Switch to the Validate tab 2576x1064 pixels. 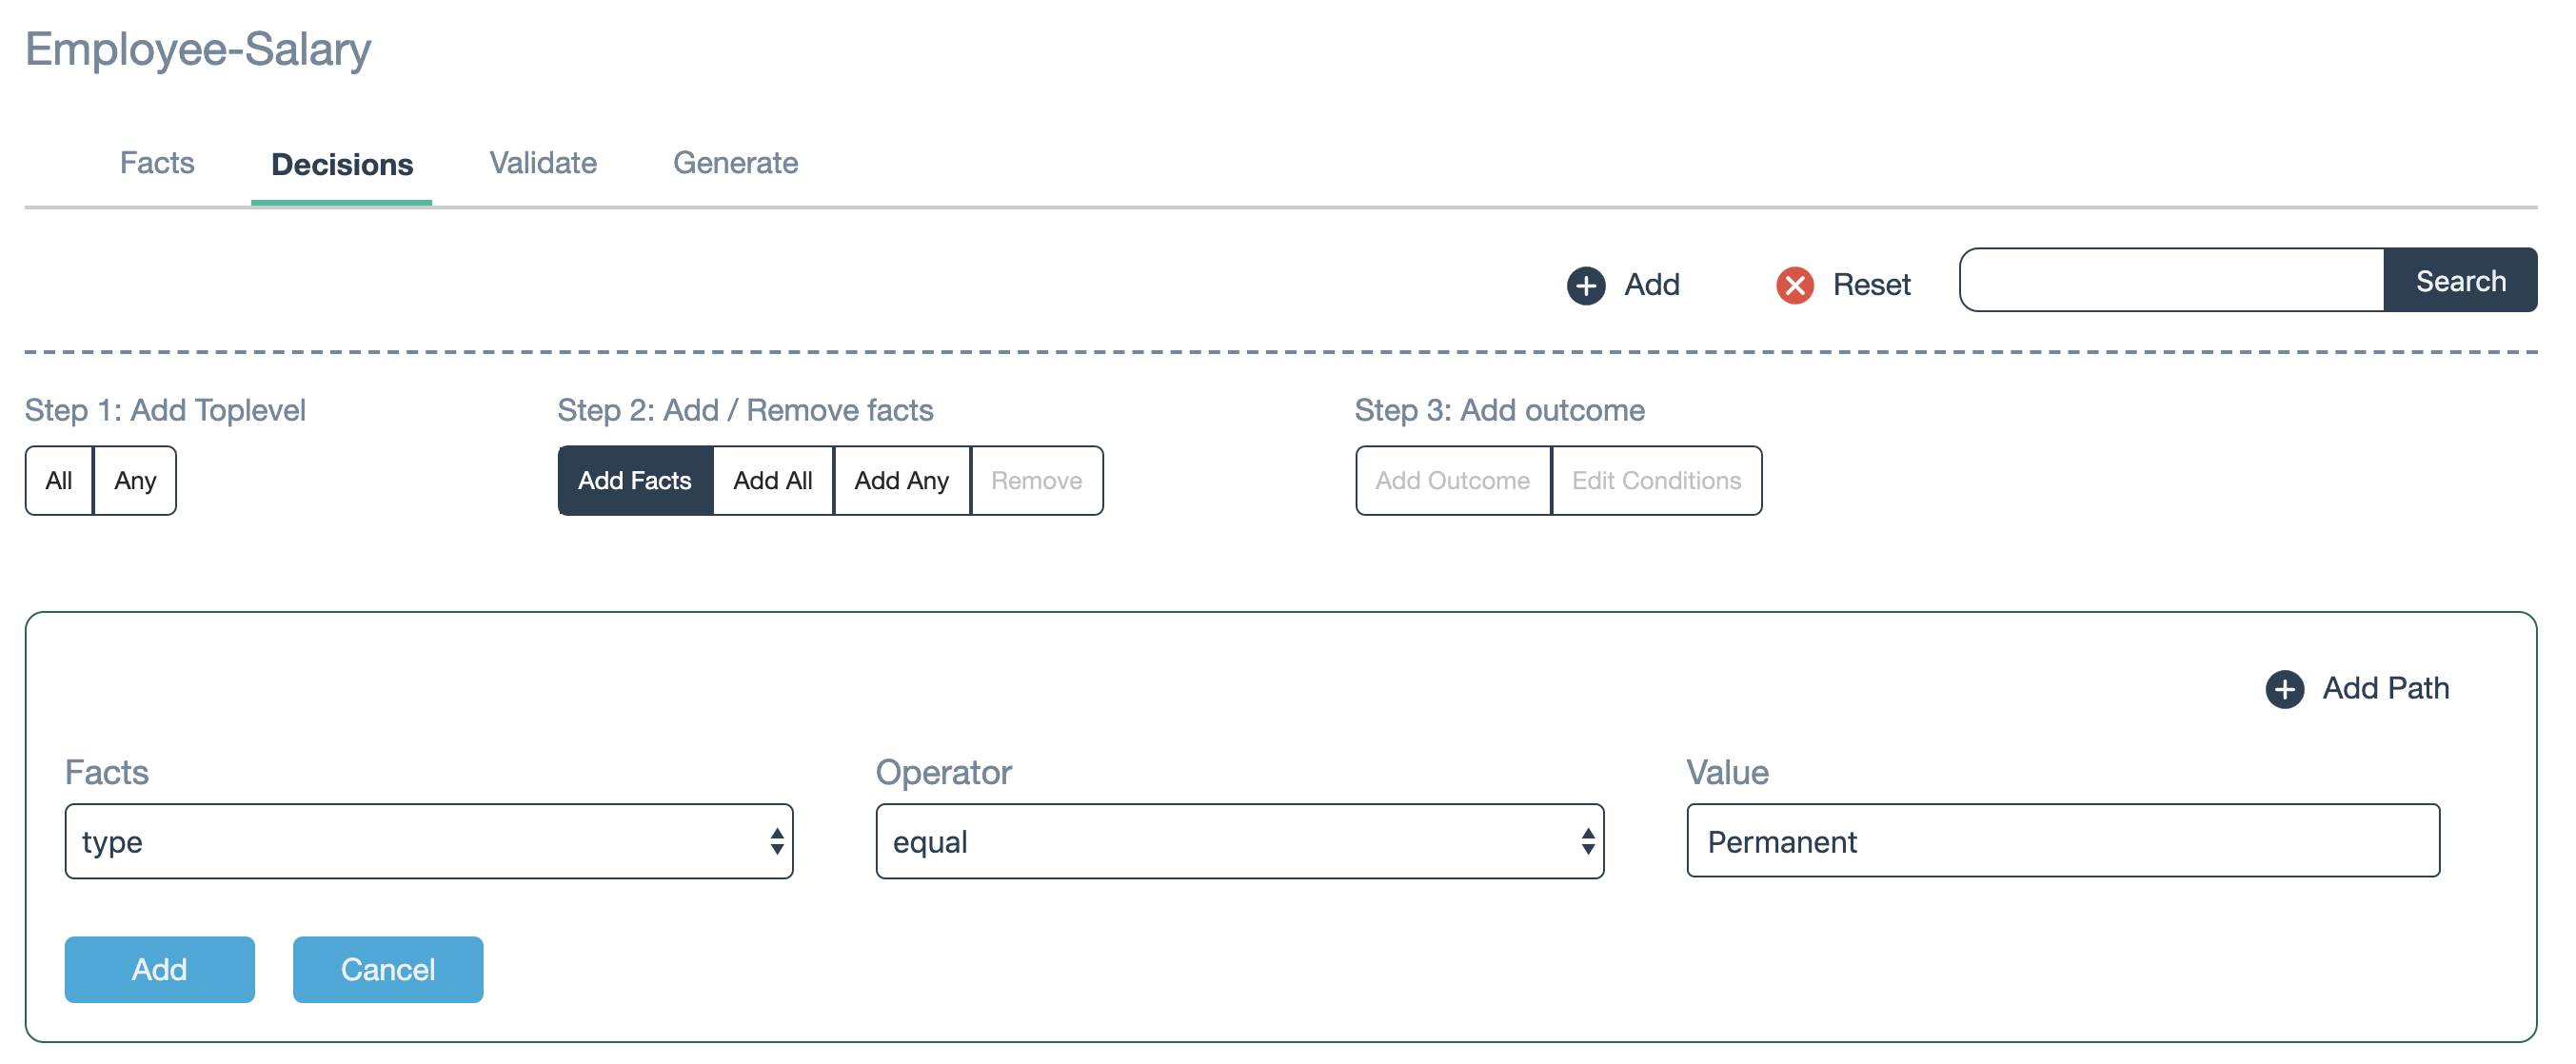(543, 163)
